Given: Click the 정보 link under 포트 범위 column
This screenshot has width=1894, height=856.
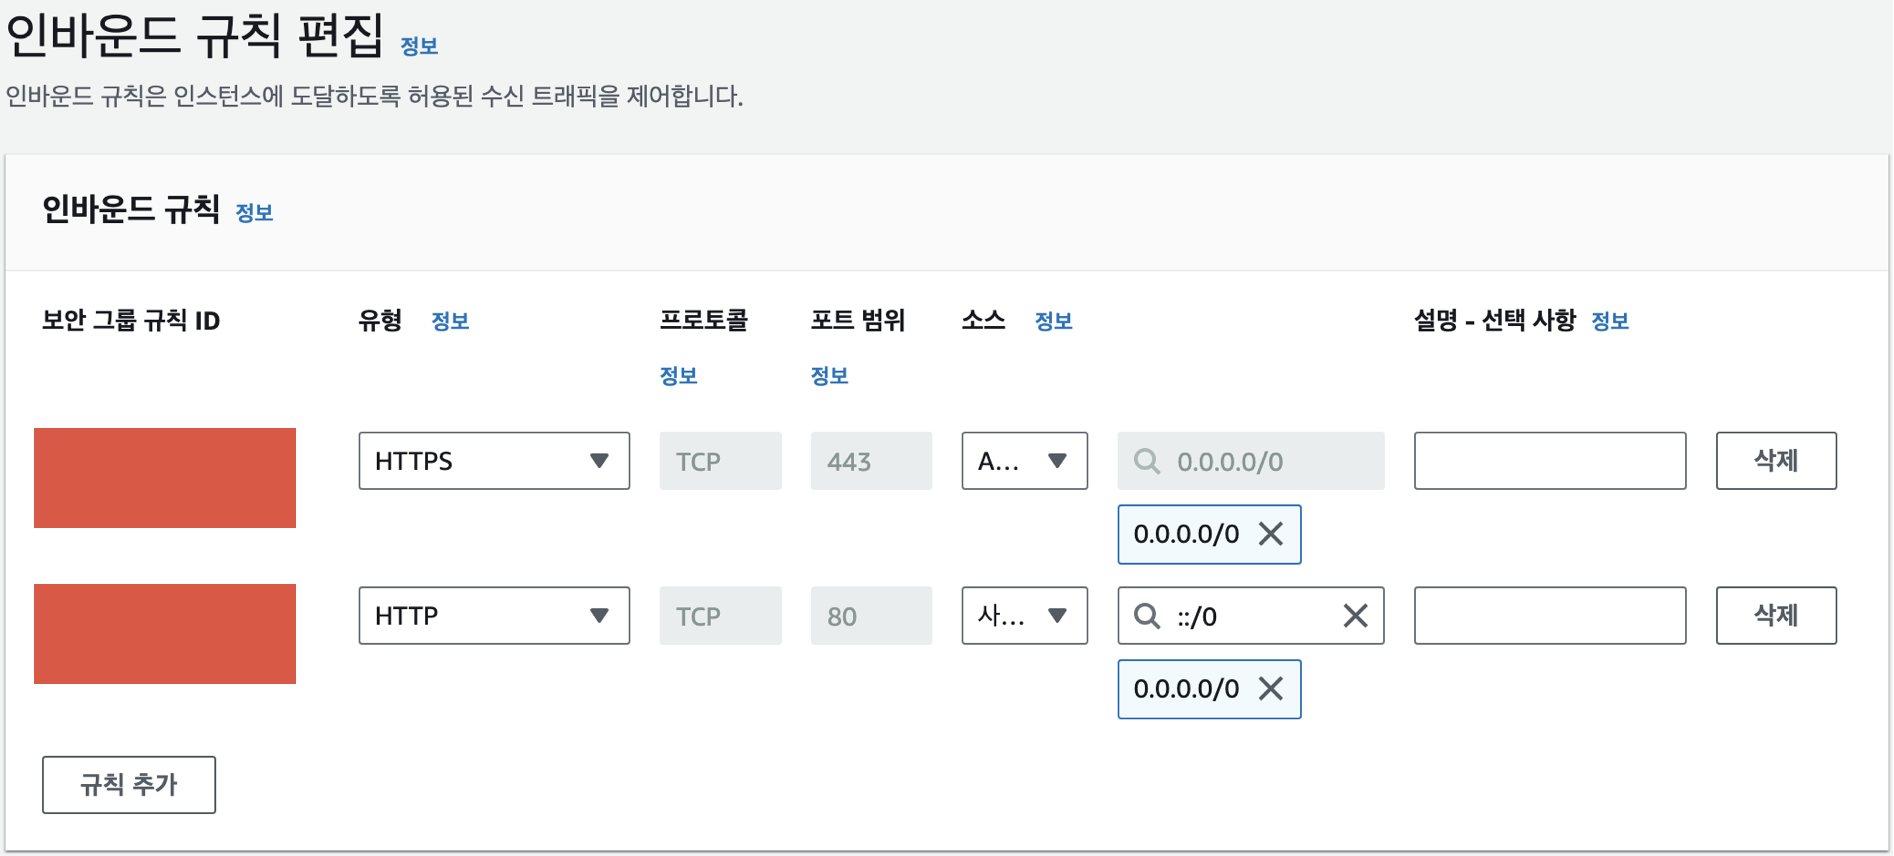Looking at the screenshot, I should pos(829,376).
